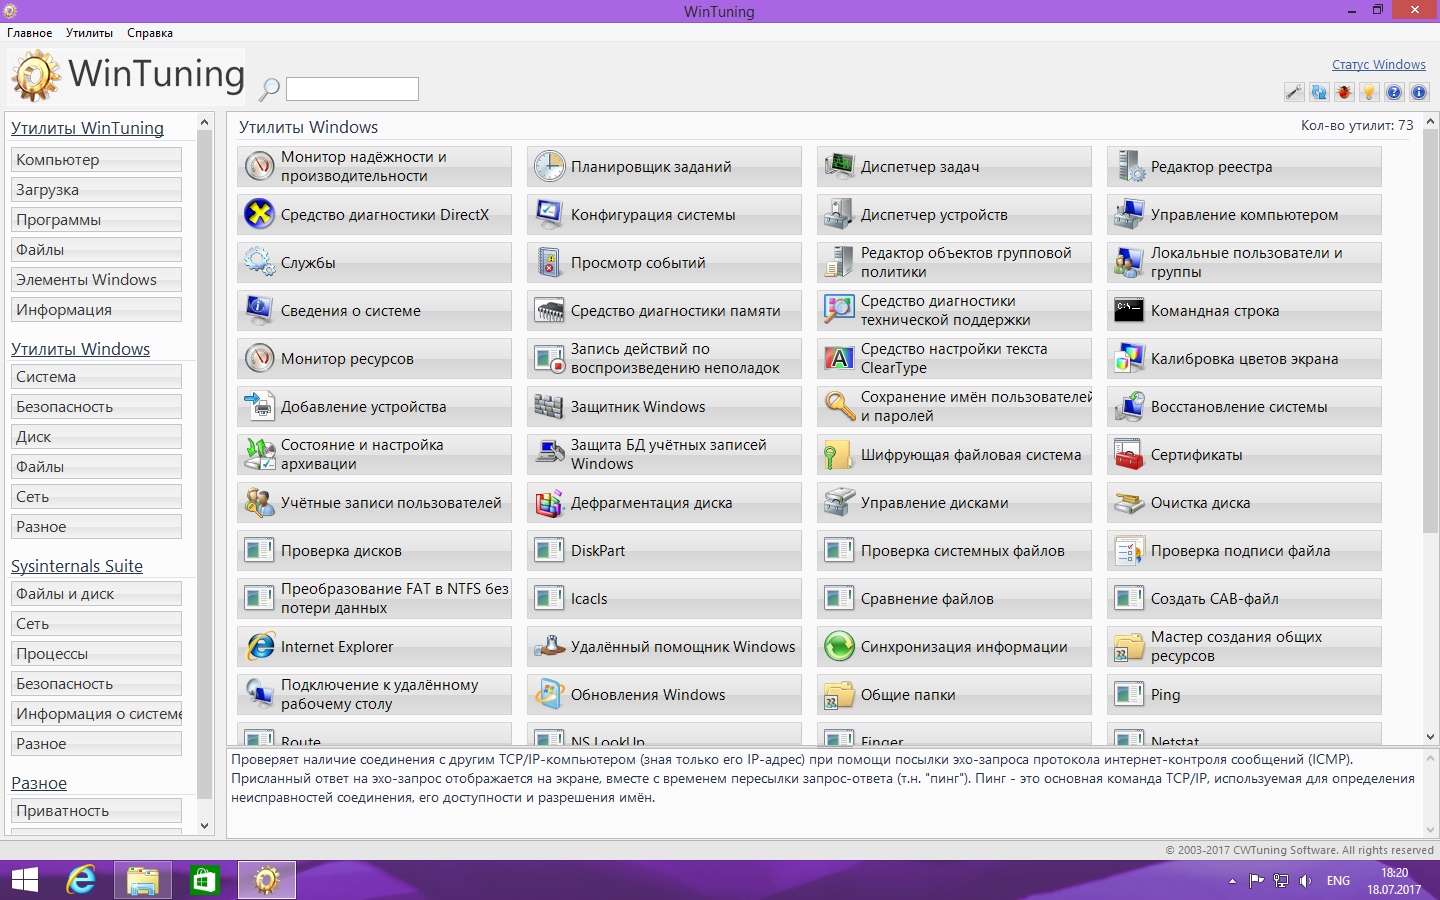Click inside the search text field
The image size is (1440, 900).
point(352,89)
